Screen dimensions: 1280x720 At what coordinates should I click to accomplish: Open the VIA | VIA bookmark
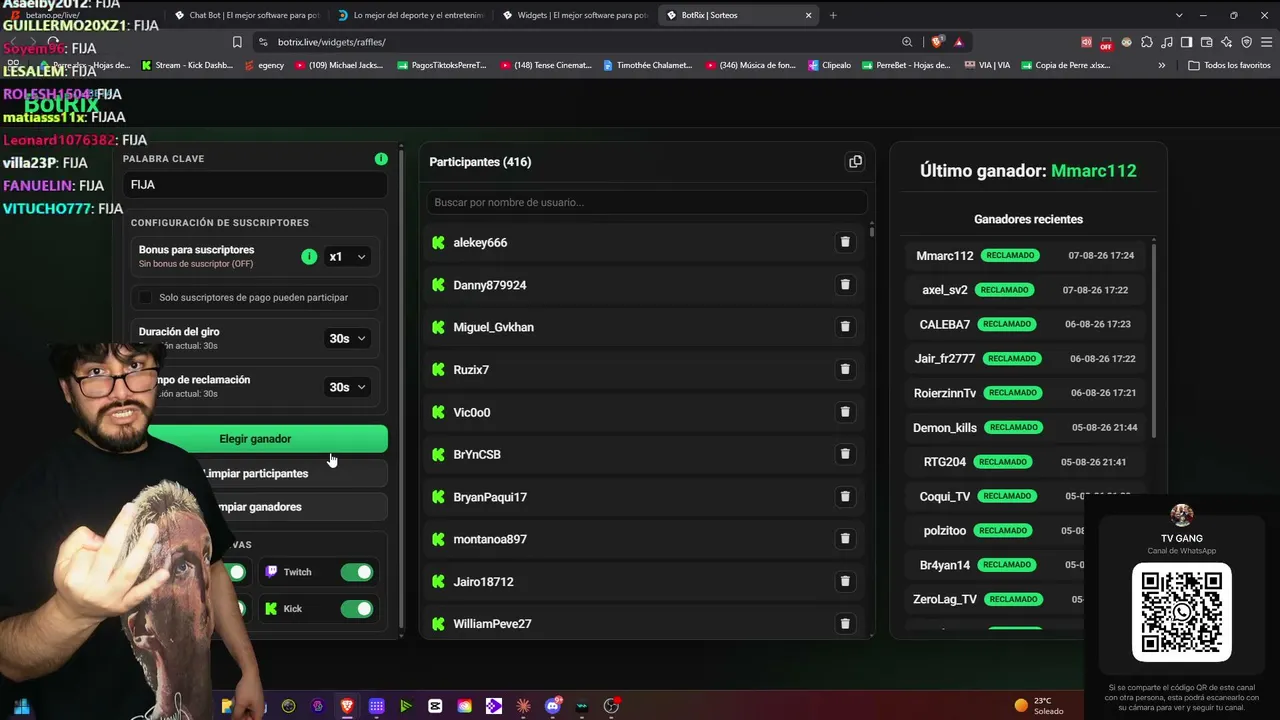tap(988, 65)
